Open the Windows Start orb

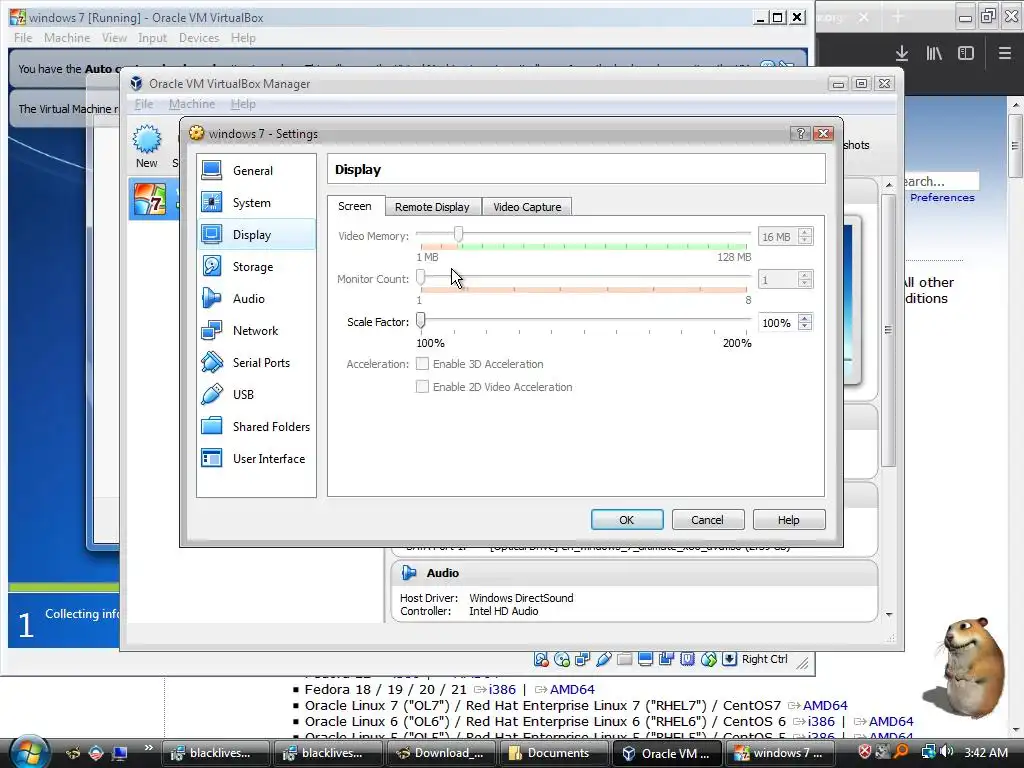coord(28,751)
